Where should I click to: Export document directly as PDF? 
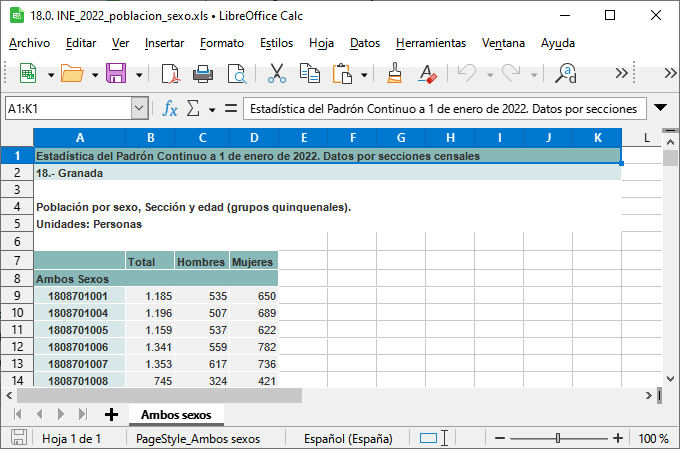click(x=170, y=73)
